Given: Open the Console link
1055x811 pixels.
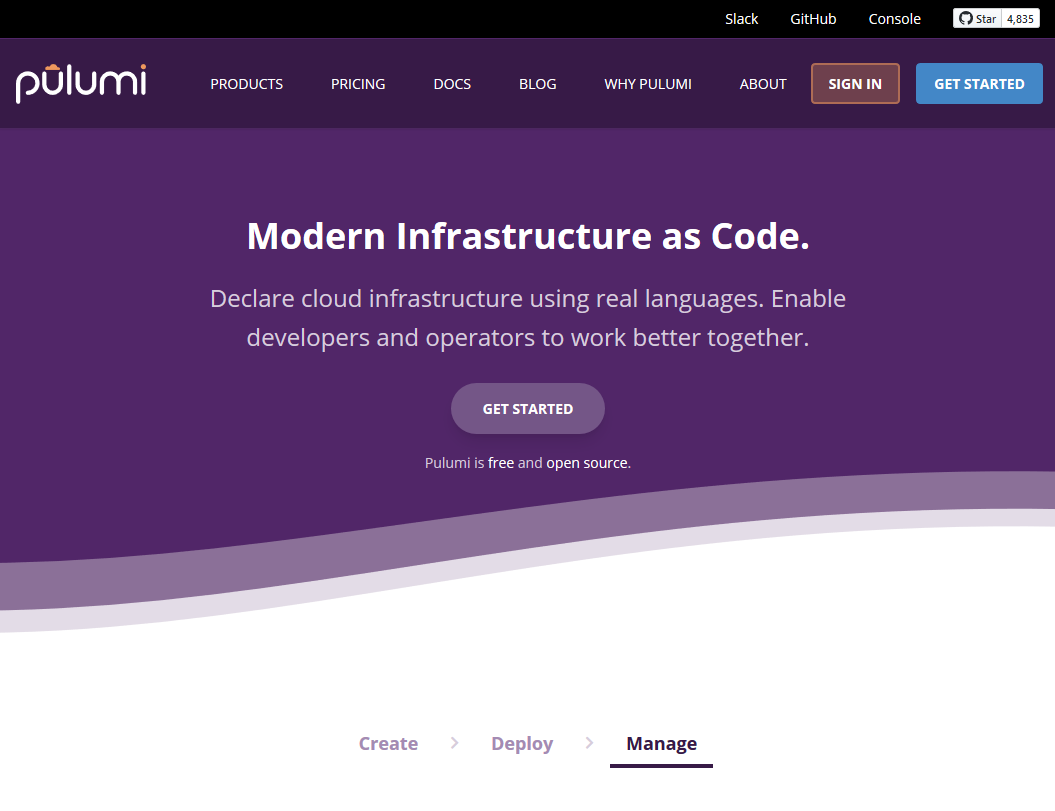Looking at the screenshot, I should [894, 19].
